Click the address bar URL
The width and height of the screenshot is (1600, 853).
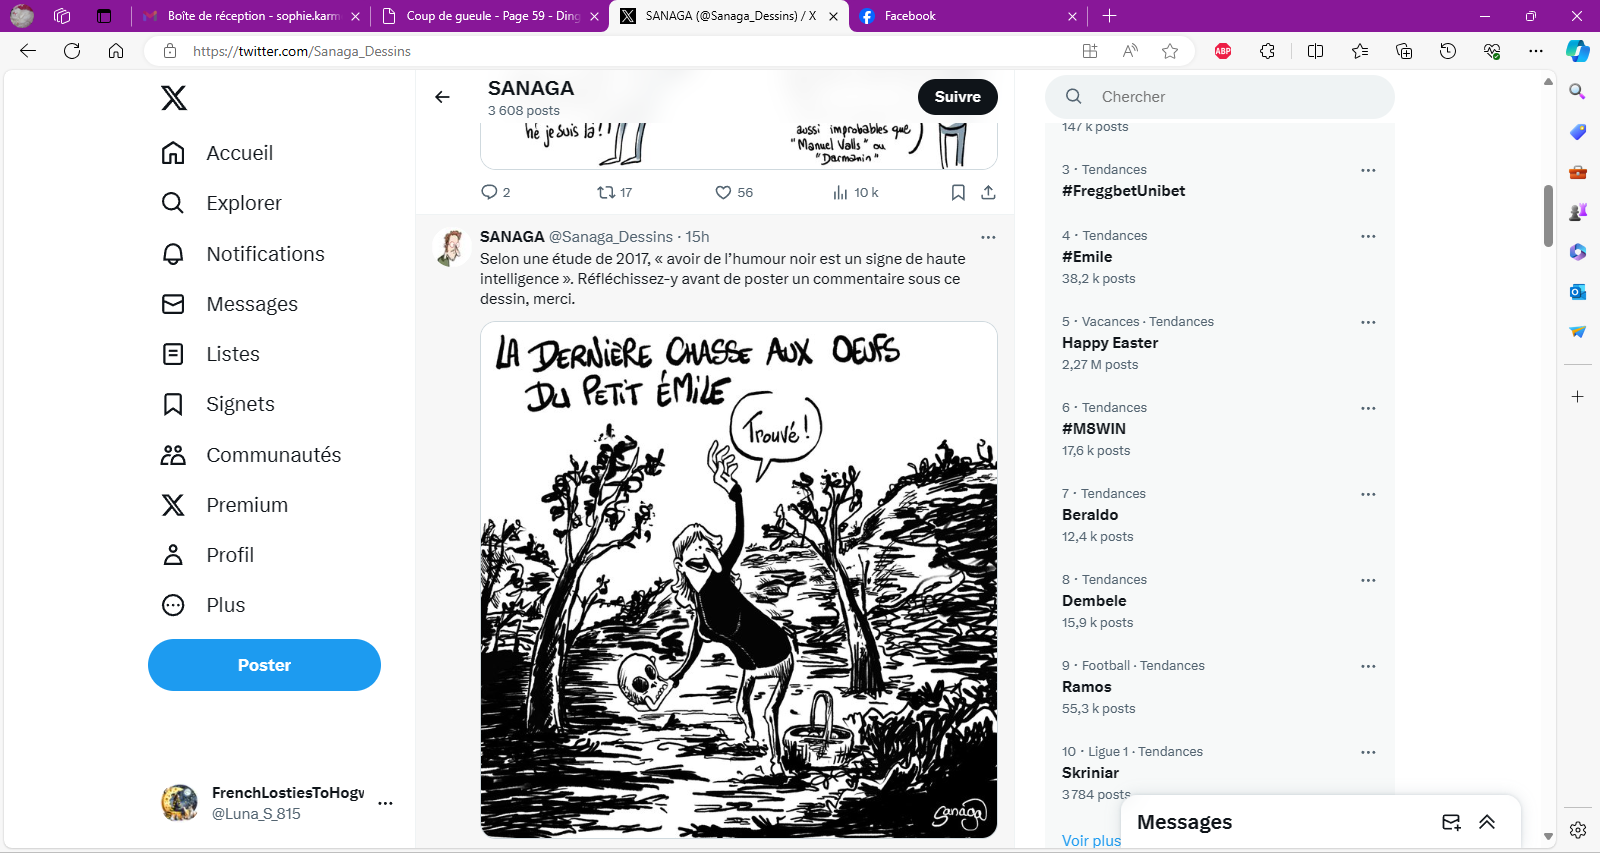(302, 51)
